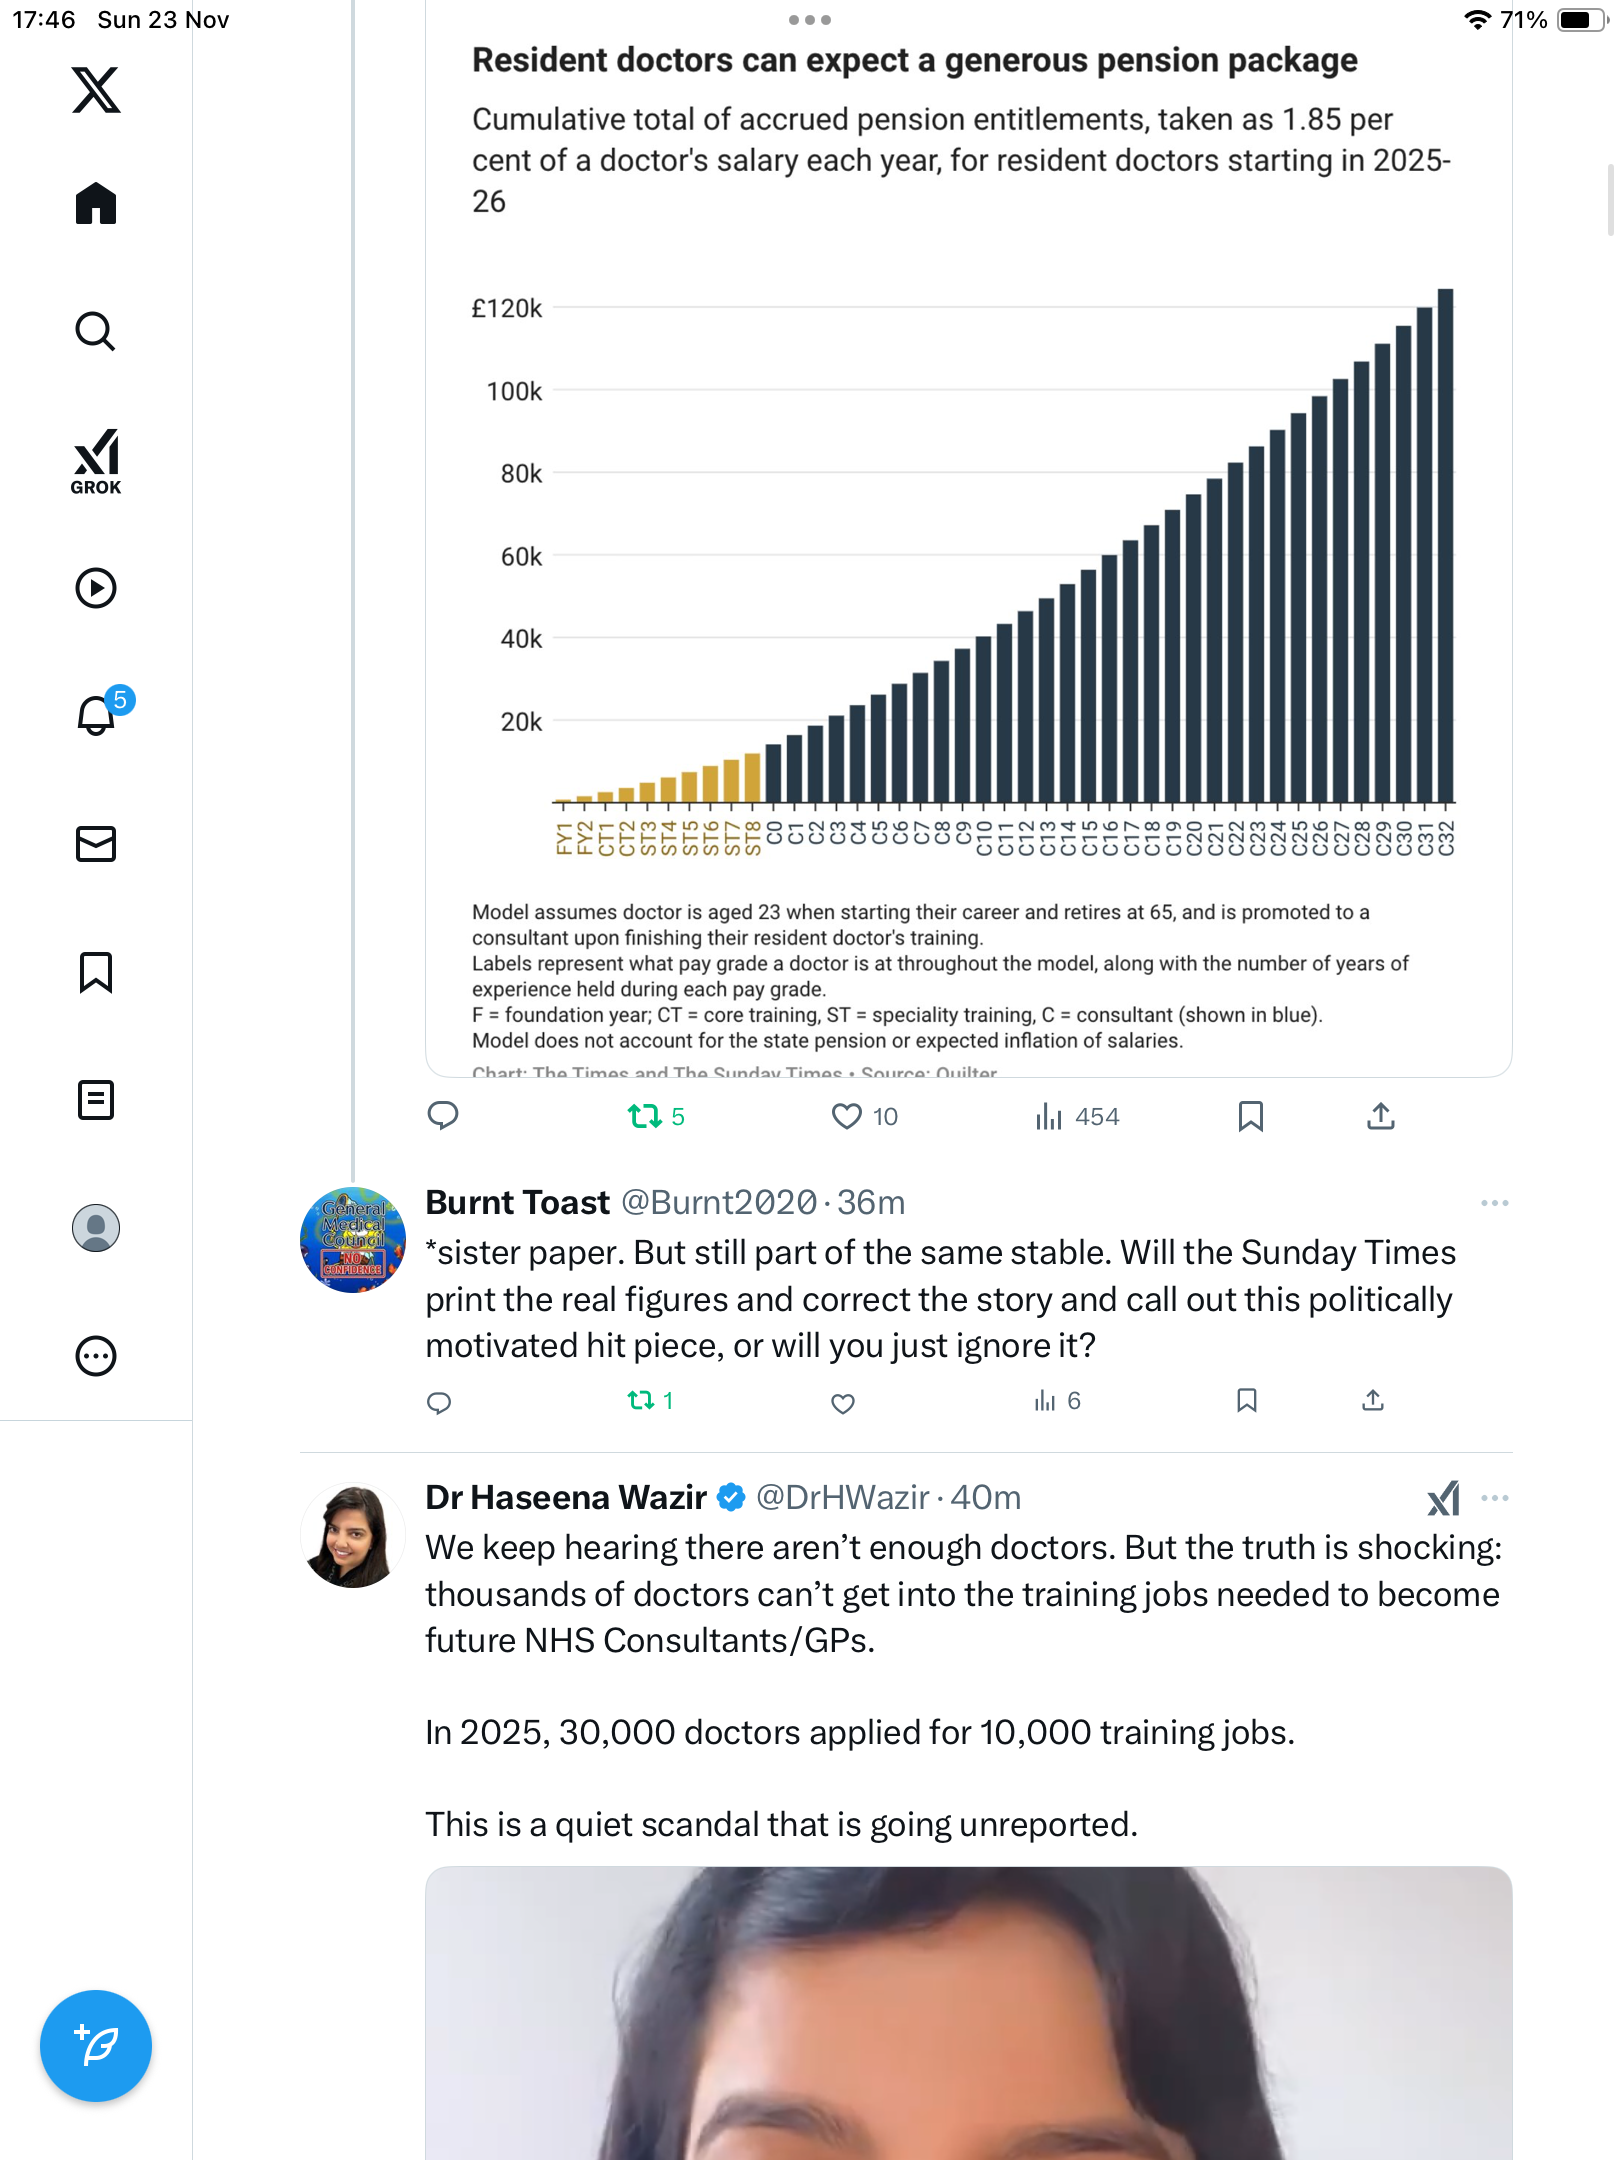Open Notifications bell with 5 badge
This screenshot has width=1620, height=2160.
(98, 715)
